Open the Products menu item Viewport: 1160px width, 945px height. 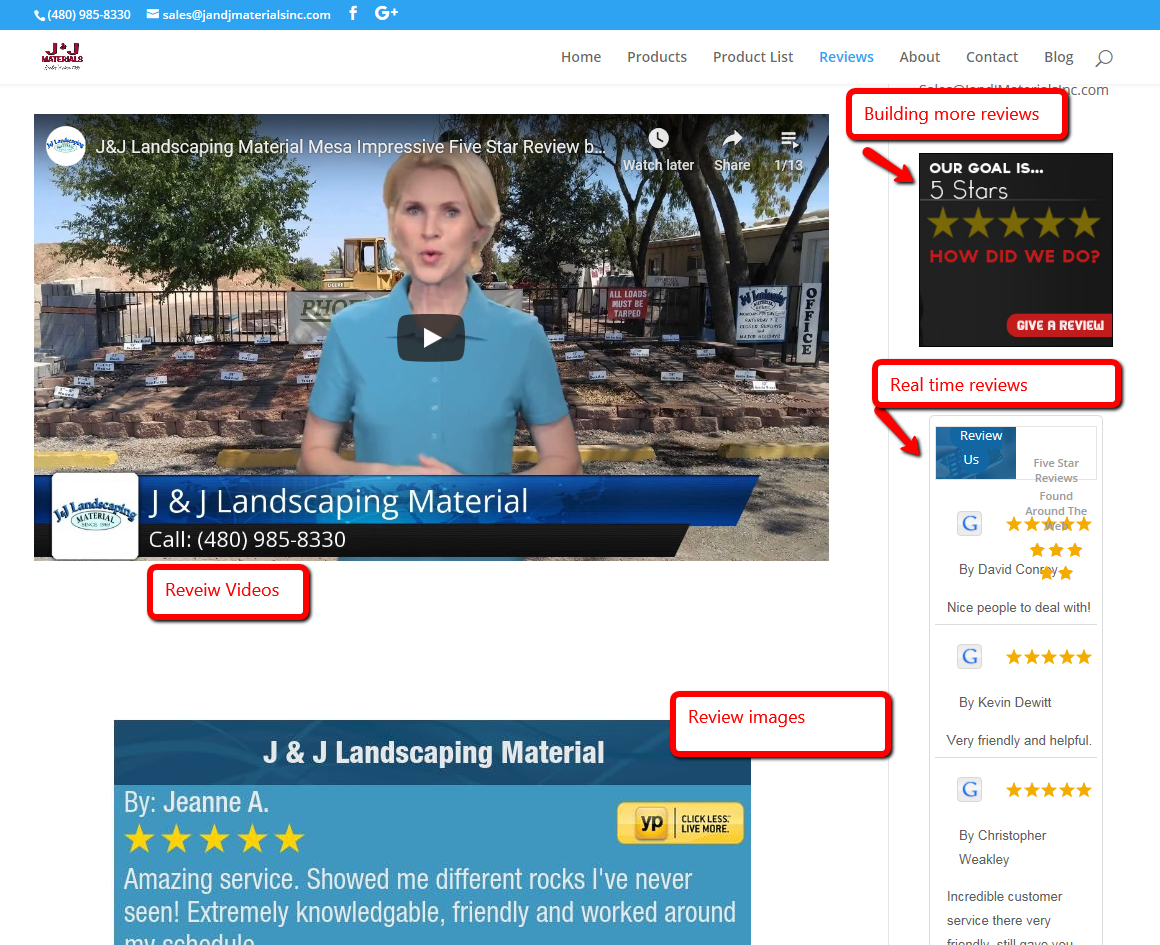657,57
